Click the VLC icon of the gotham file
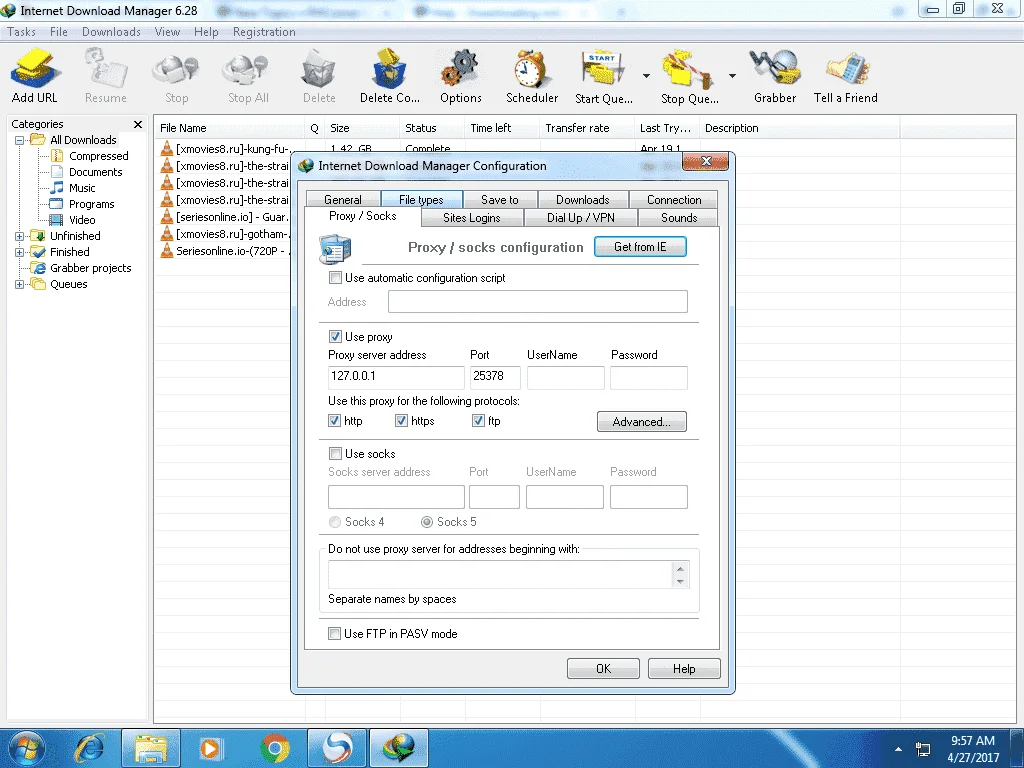This screenshot has height=768, width=1024. point(167,234)
